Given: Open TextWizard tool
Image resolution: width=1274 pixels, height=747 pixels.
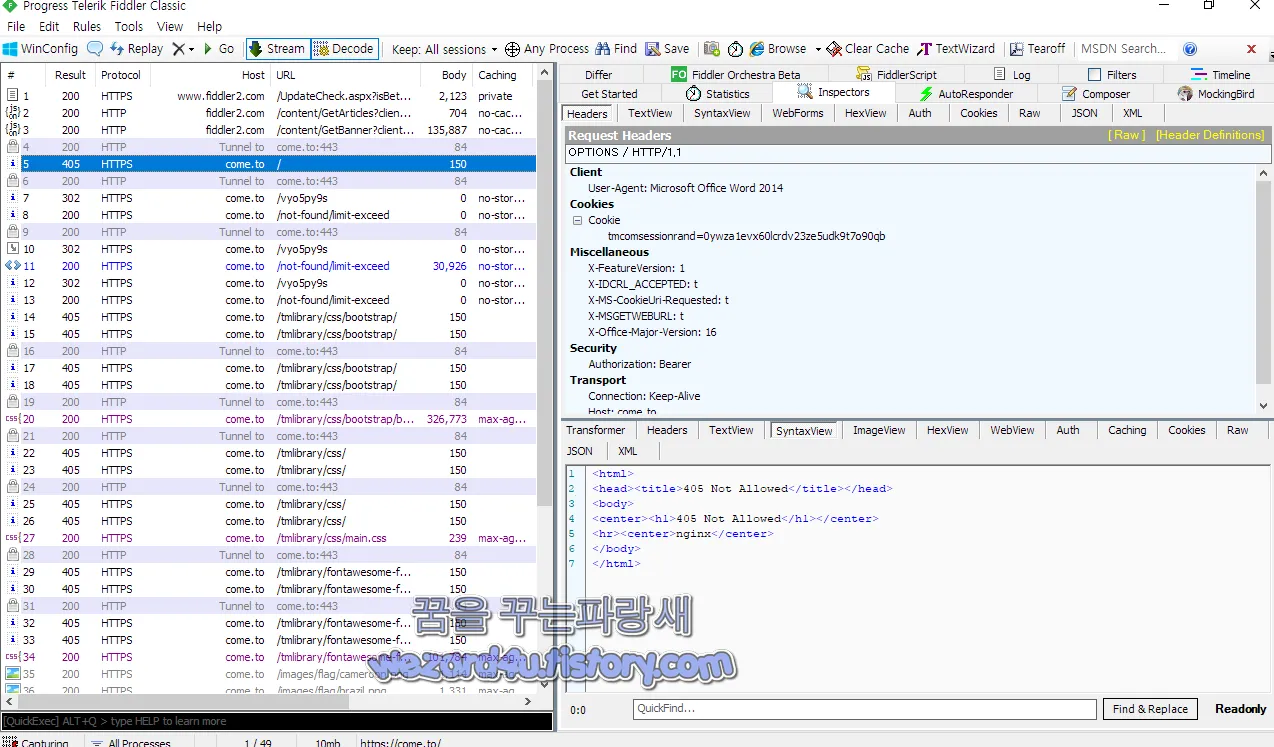Looking at the screenshot, I should coord(956,48).
